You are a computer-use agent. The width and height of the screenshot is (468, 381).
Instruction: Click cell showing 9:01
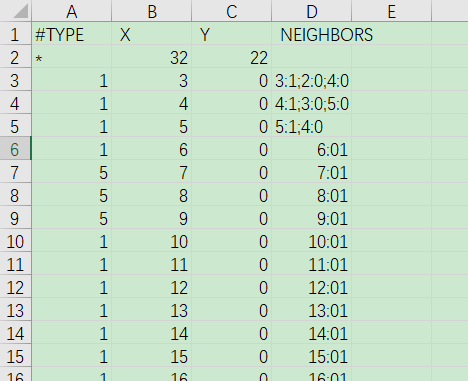311,218
